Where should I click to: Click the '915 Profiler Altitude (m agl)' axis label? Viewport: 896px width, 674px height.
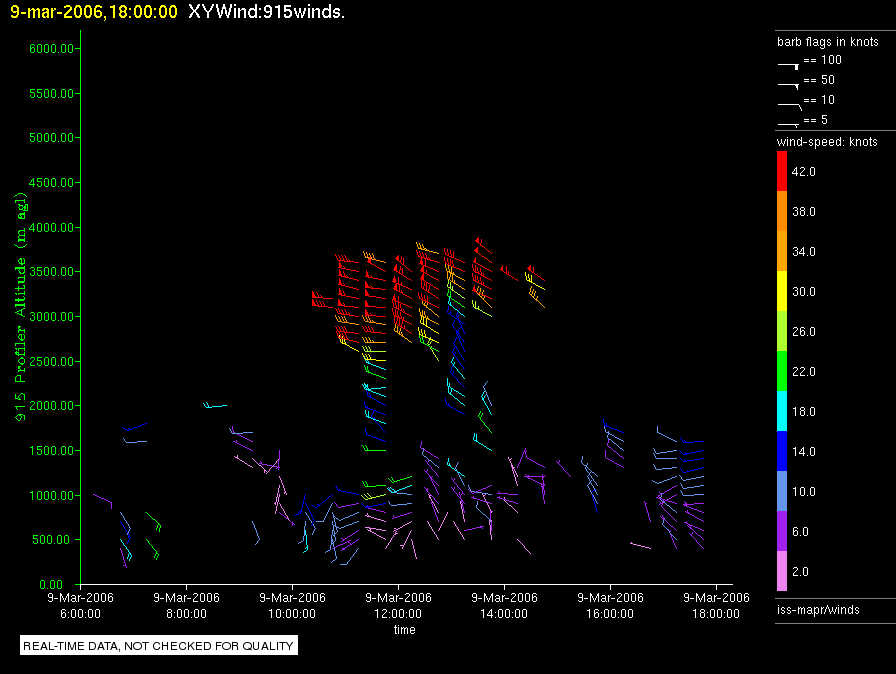click(x=21, y=307)
